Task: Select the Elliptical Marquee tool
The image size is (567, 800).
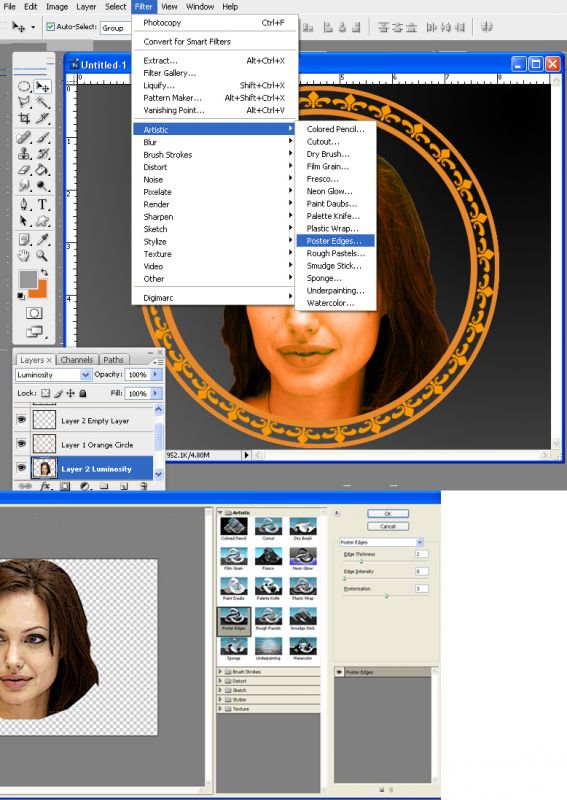Action: (24, 87)
